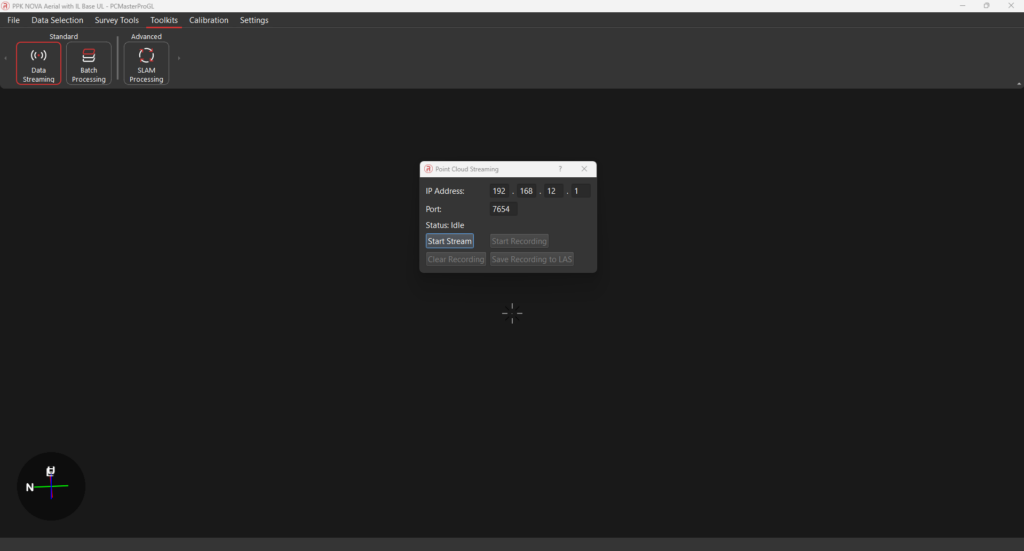Screen dimensions: 1024x551
Task: Switch to the Calibration tab
Action: (x=209, y=20)
